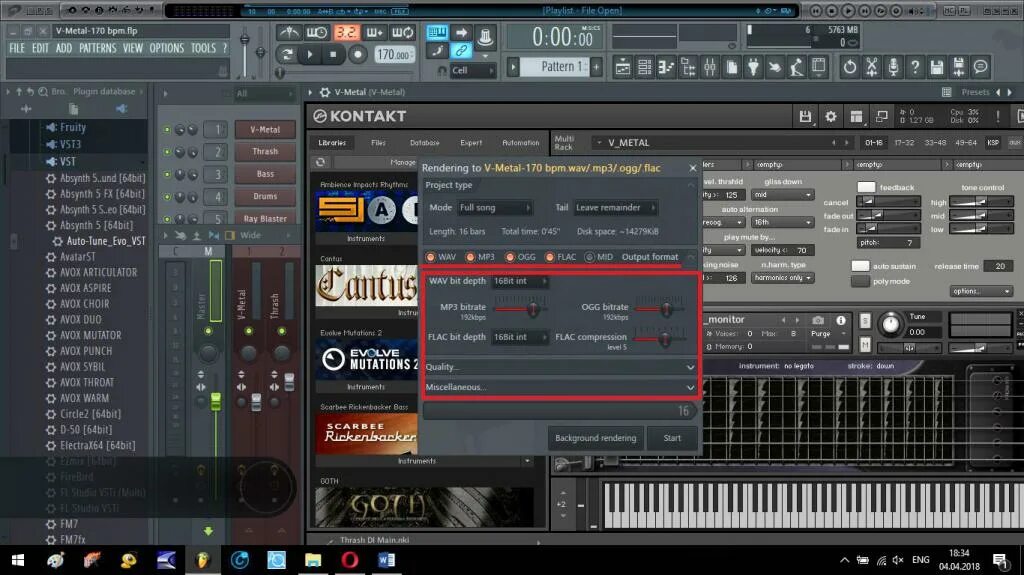Open the options dropdown in Kontakt
1024x575 pixels.
point(981,291)
